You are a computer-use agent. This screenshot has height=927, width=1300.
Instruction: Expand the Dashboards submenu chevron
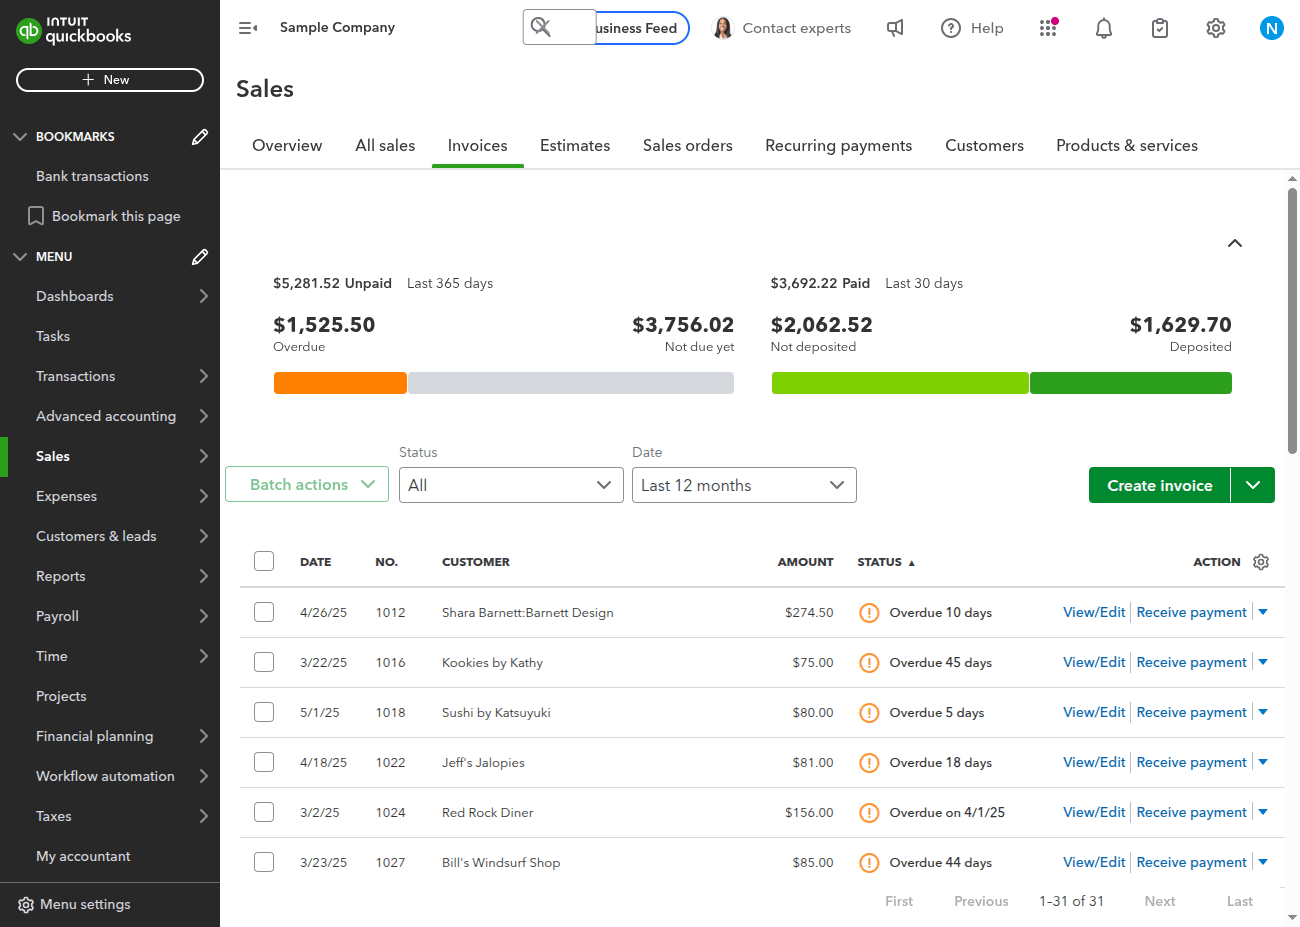click(x=203, y=296)
